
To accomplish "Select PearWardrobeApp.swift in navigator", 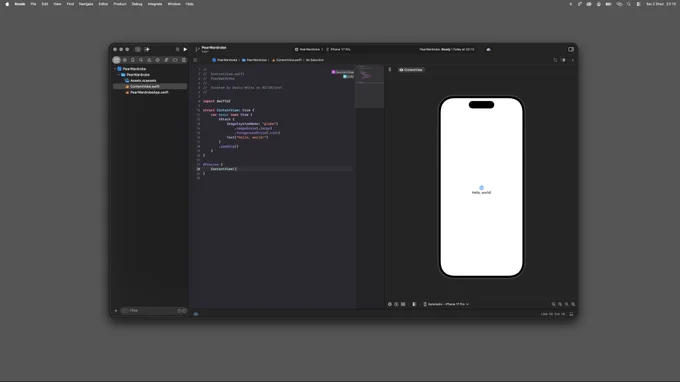I will [149, 92].
